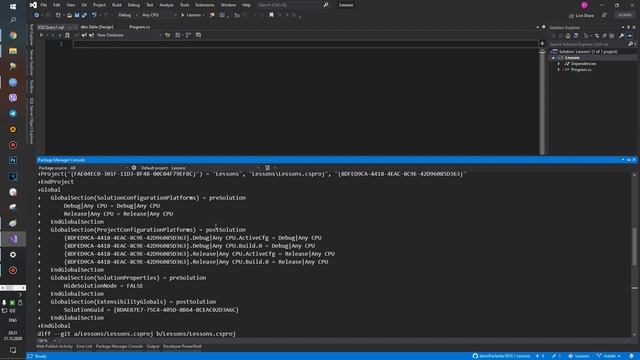Viewport: 640px width, 360px height.
Task: Click the Save All toolbar icon
Action: [84, 15]
